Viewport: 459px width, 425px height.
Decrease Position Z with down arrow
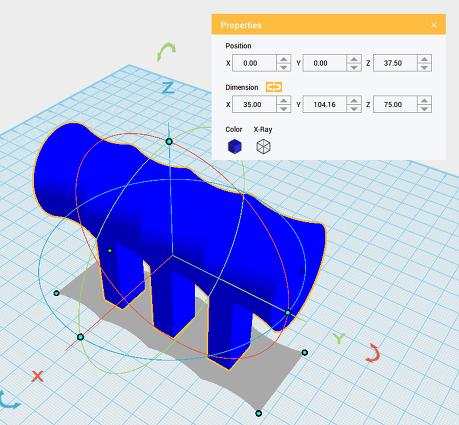click(x=425, y=67)
